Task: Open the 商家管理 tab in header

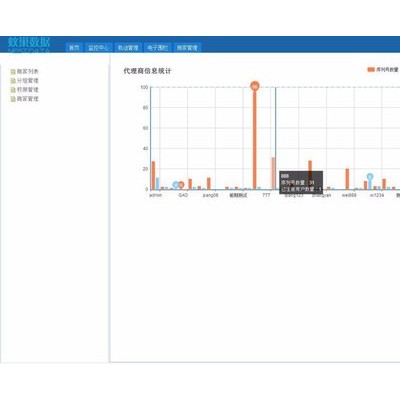Action: point(187,48)
